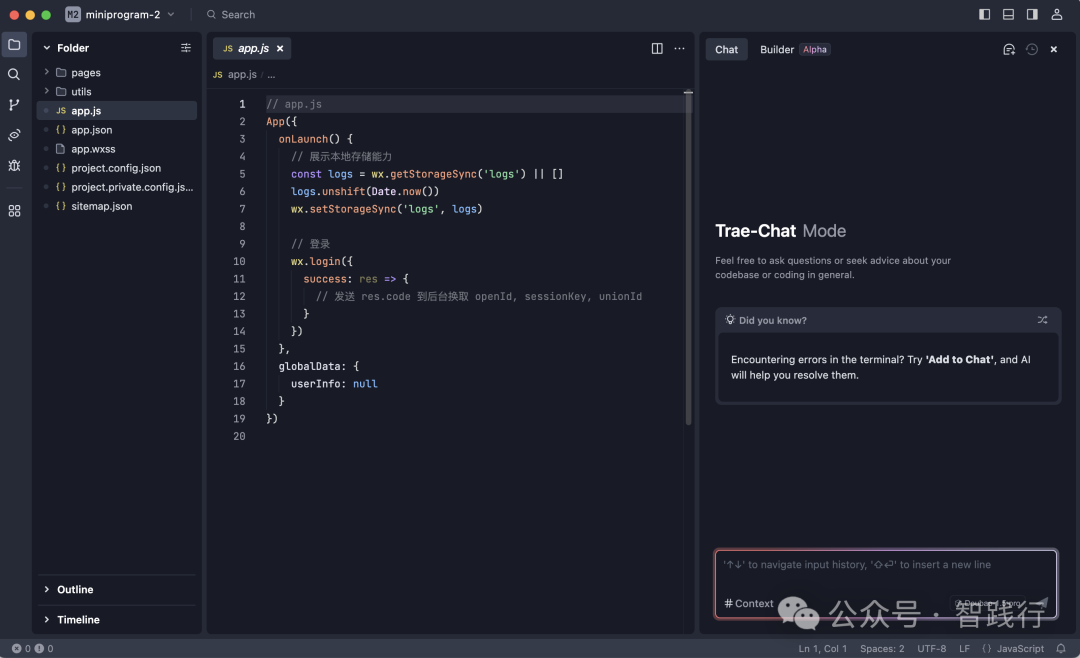Open the Search view in sidebar
This screenshot has width=1080, height=658.
[x=14, y=74]
